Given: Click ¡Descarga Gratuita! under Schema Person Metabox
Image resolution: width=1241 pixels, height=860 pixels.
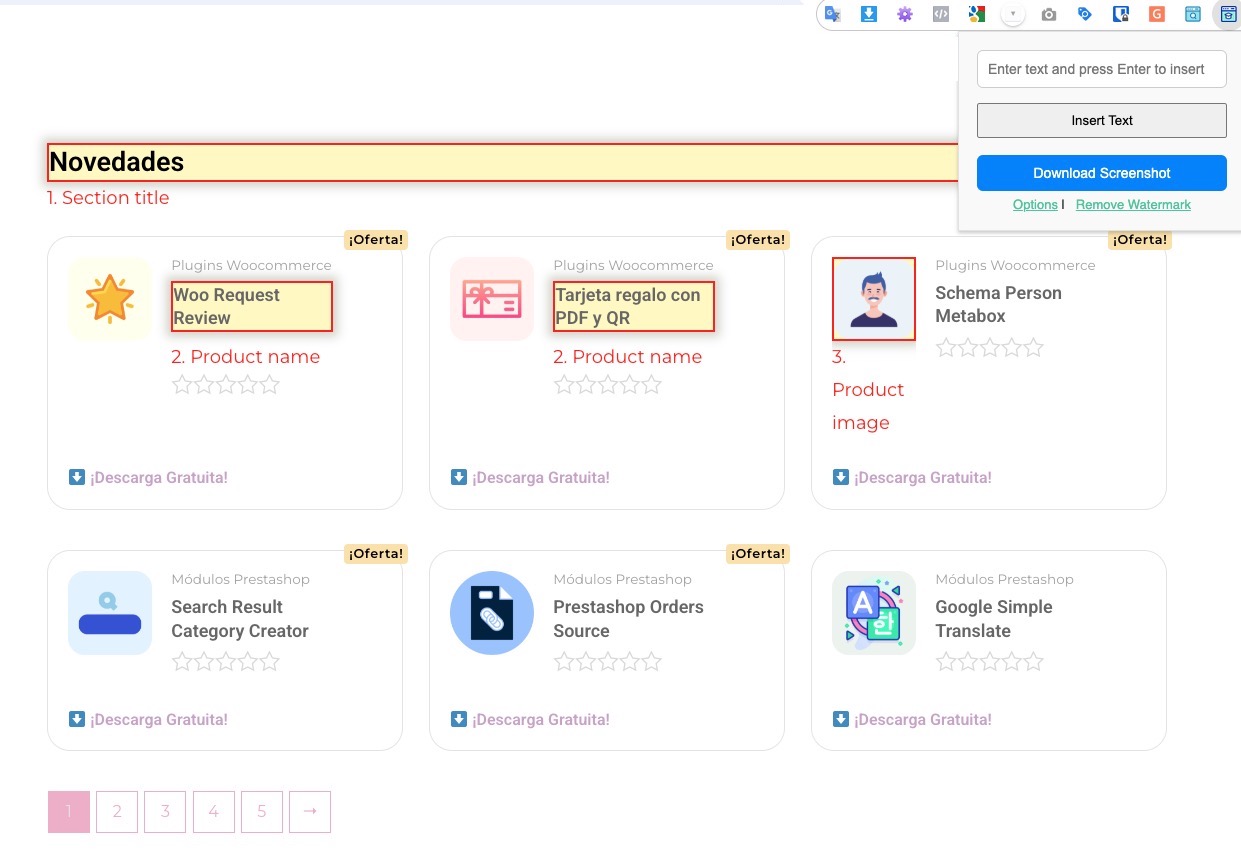Looking at the screenshot, I should point(923,478).
